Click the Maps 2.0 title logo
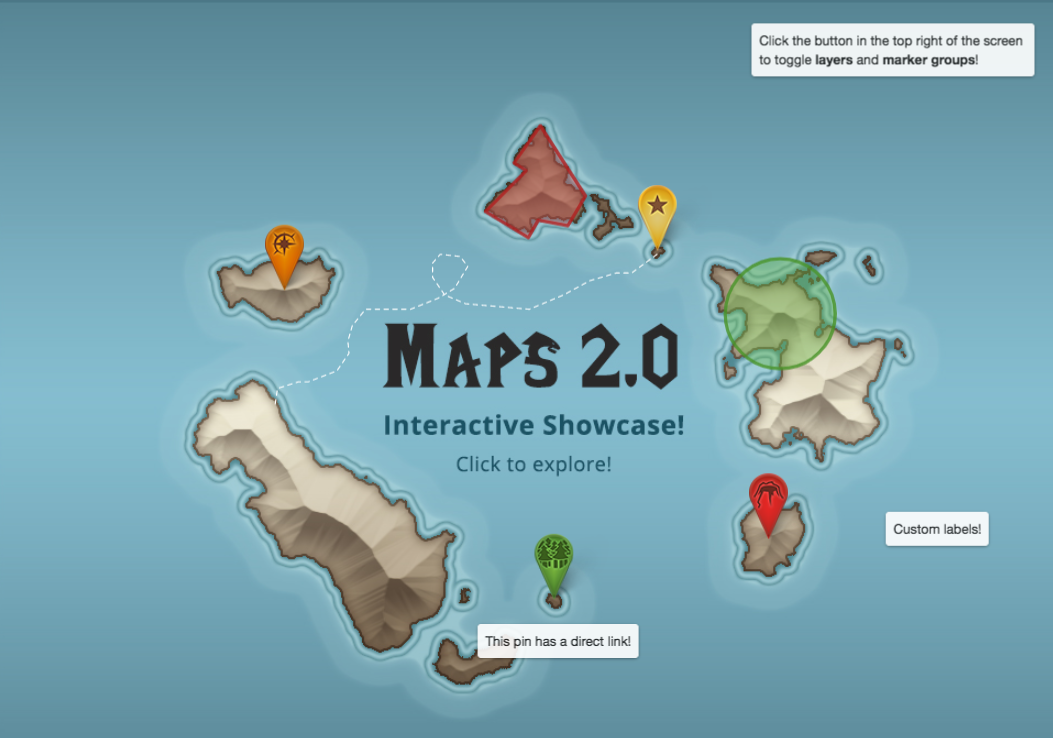The height and width of the screenshot is (738, 1053). (x=532, y=357)
